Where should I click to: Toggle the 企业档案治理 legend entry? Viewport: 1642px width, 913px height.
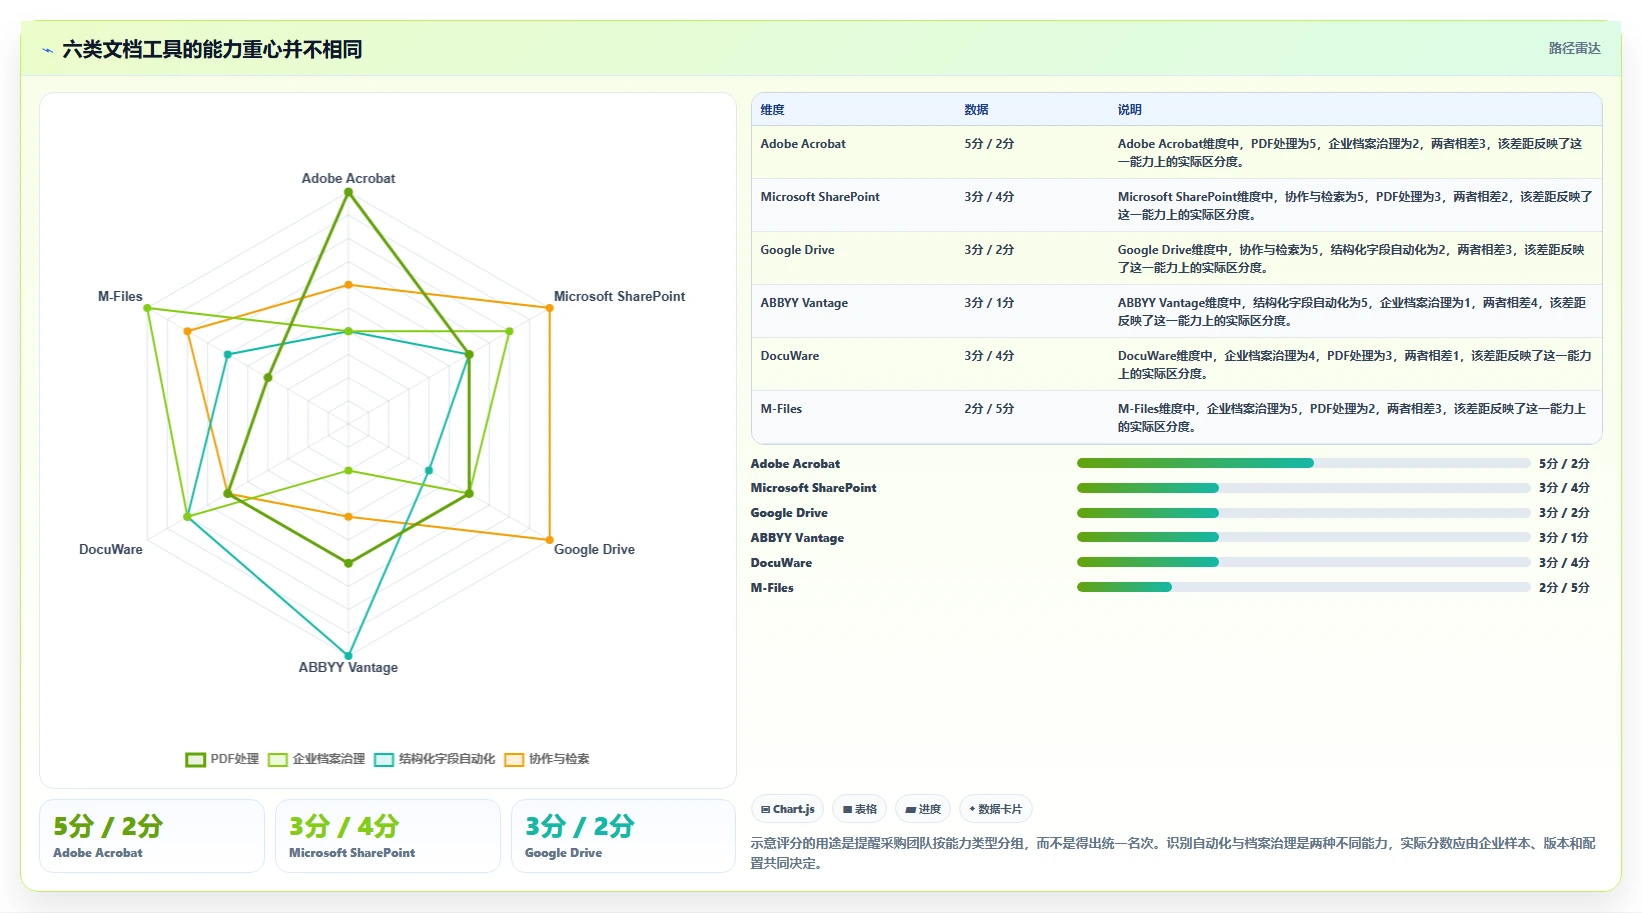[316, 759]
